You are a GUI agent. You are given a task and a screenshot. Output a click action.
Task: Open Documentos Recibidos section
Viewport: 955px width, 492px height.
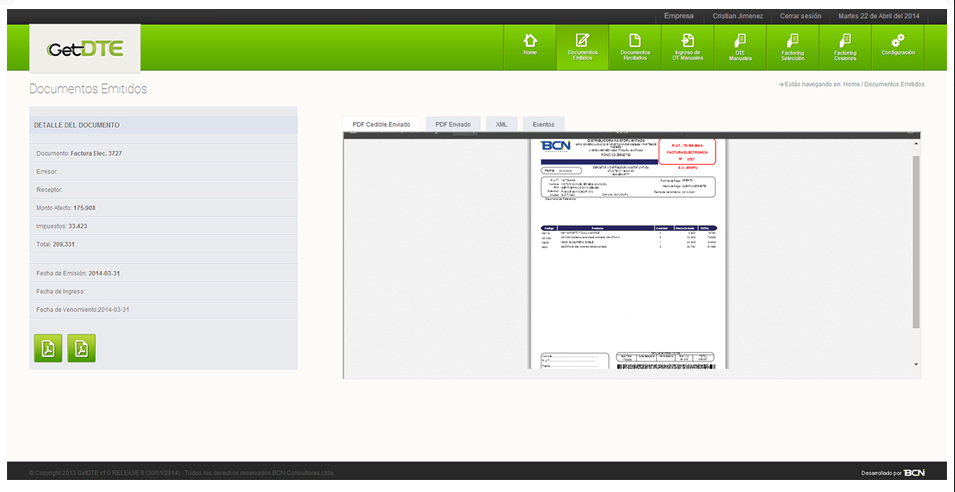(635, 45)
